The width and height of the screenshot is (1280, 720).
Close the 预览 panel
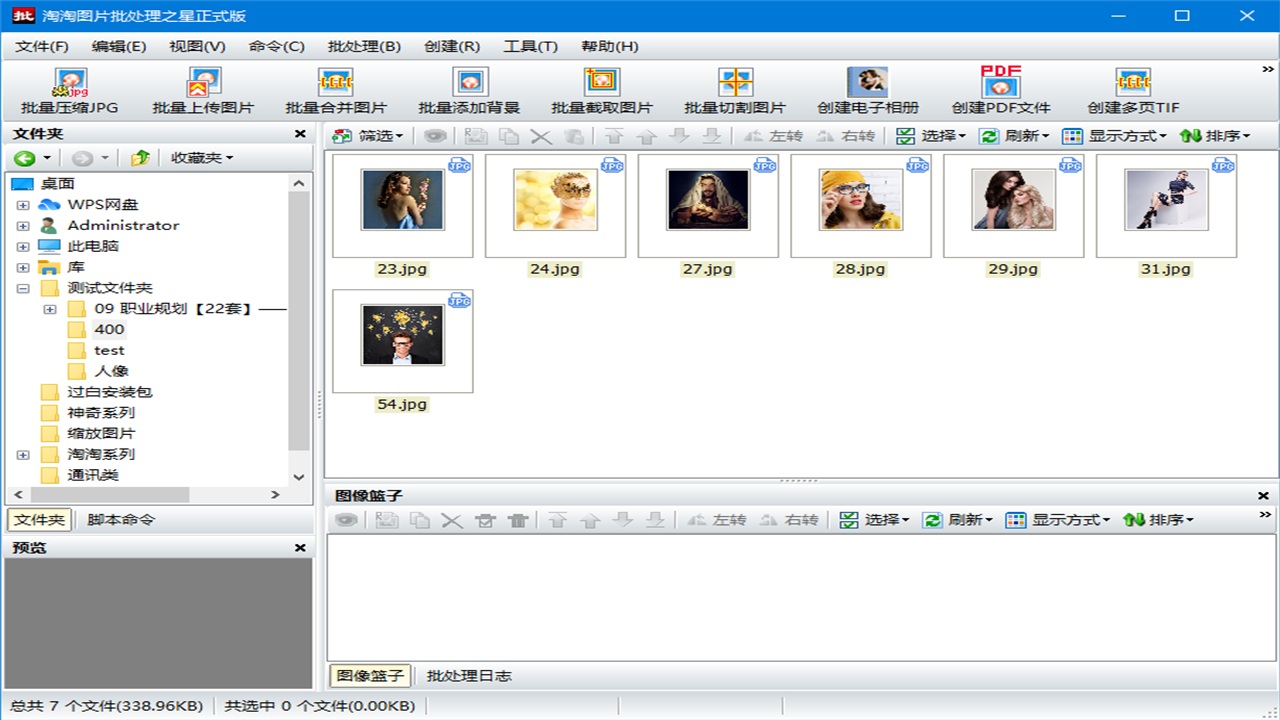300,548
